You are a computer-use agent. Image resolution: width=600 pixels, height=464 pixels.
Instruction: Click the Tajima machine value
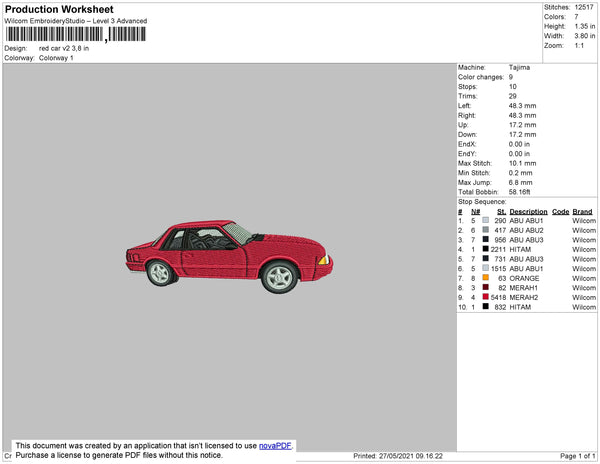coord(520,68)
